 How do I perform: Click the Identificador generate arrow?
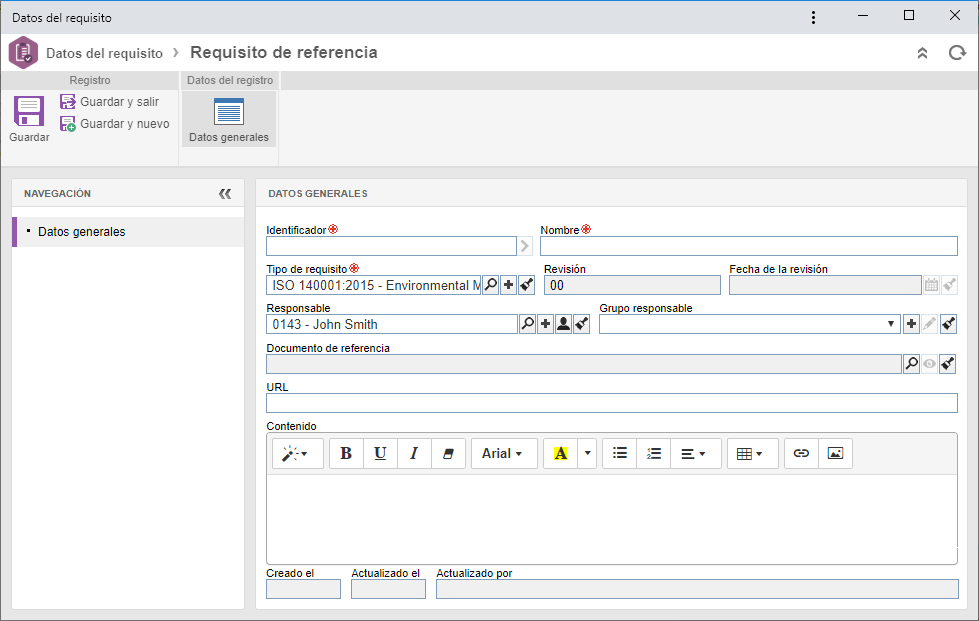[x=524, y=246]
